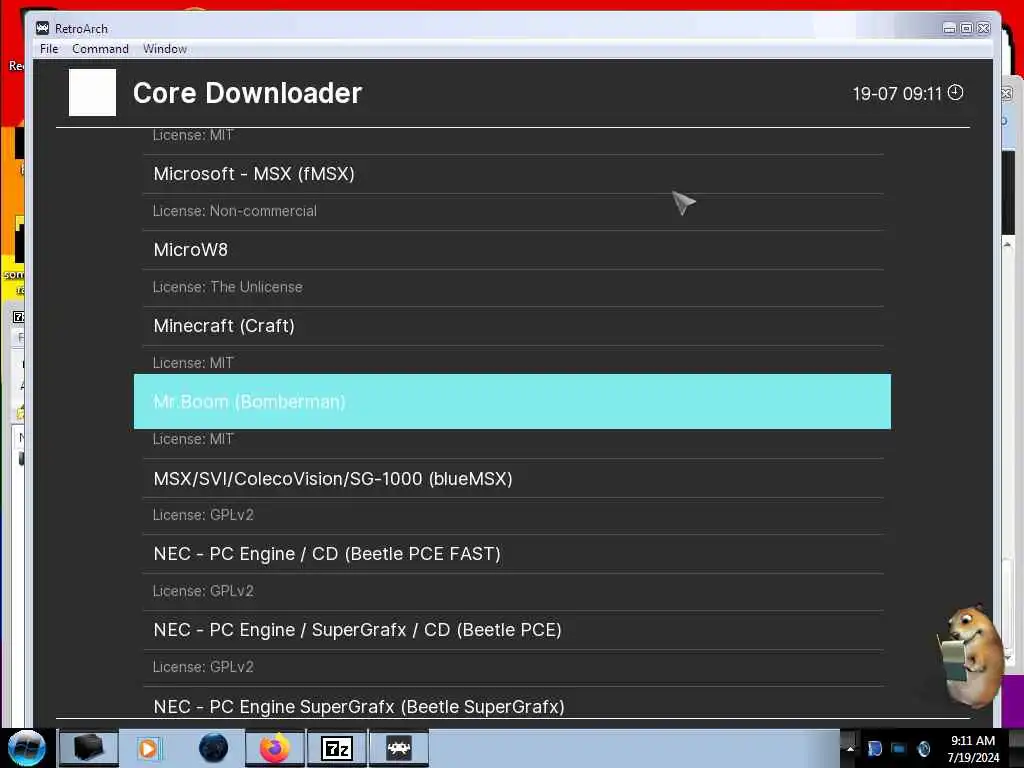Click the Windows Start orb
Screen dimensions: 1024x768
27,748
